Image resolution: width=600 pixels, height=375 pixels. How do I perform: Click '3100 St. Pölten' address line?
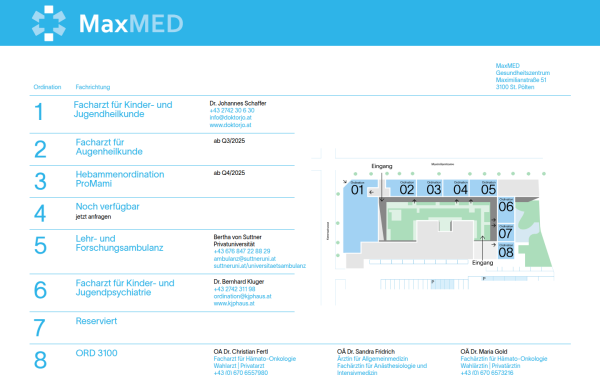[515, 87]
